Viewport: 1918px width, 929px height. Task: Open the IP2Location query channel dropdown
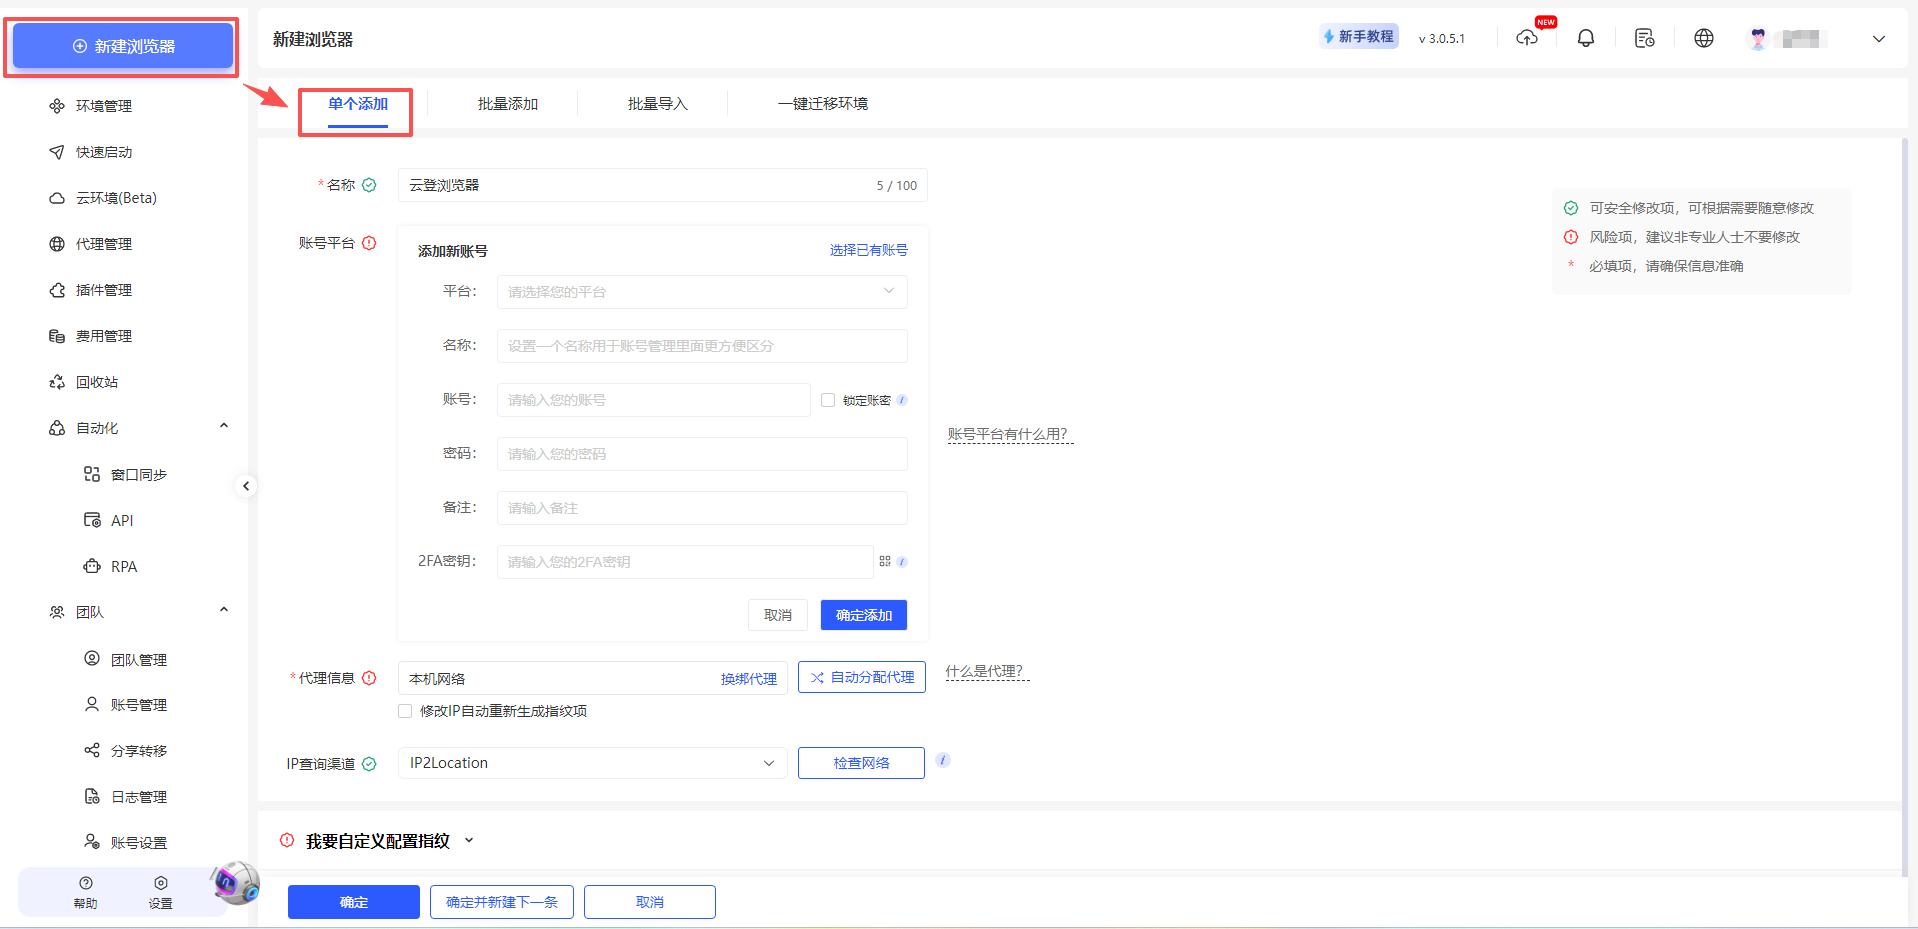tap(591, 762)
